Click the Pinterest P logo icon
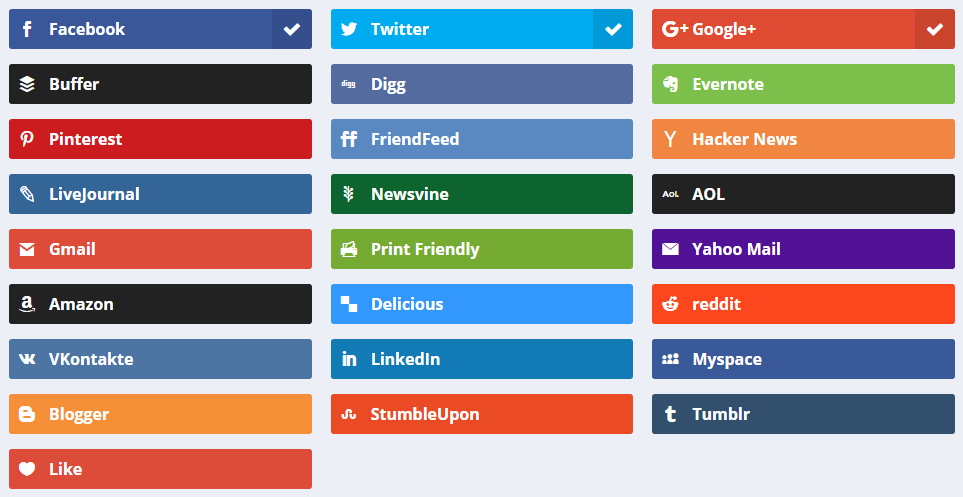 coord(27,139)
